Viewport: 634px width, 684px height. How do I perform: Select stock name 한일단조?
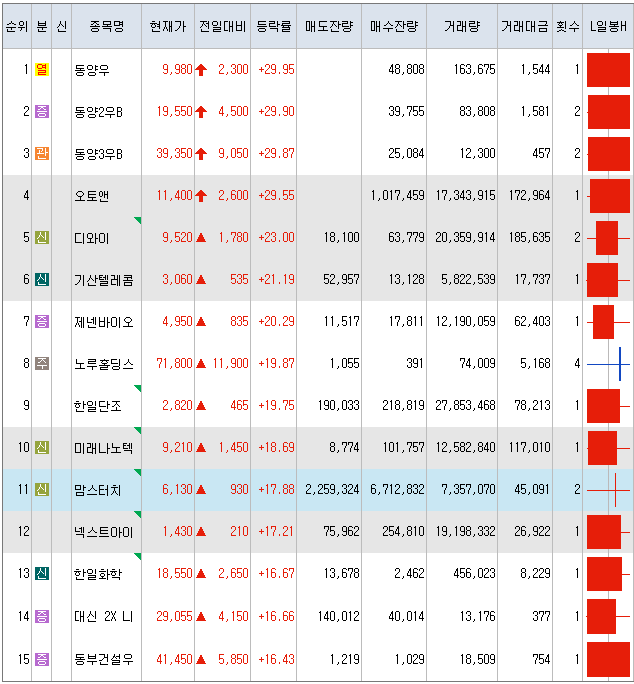tap(98, 406)
